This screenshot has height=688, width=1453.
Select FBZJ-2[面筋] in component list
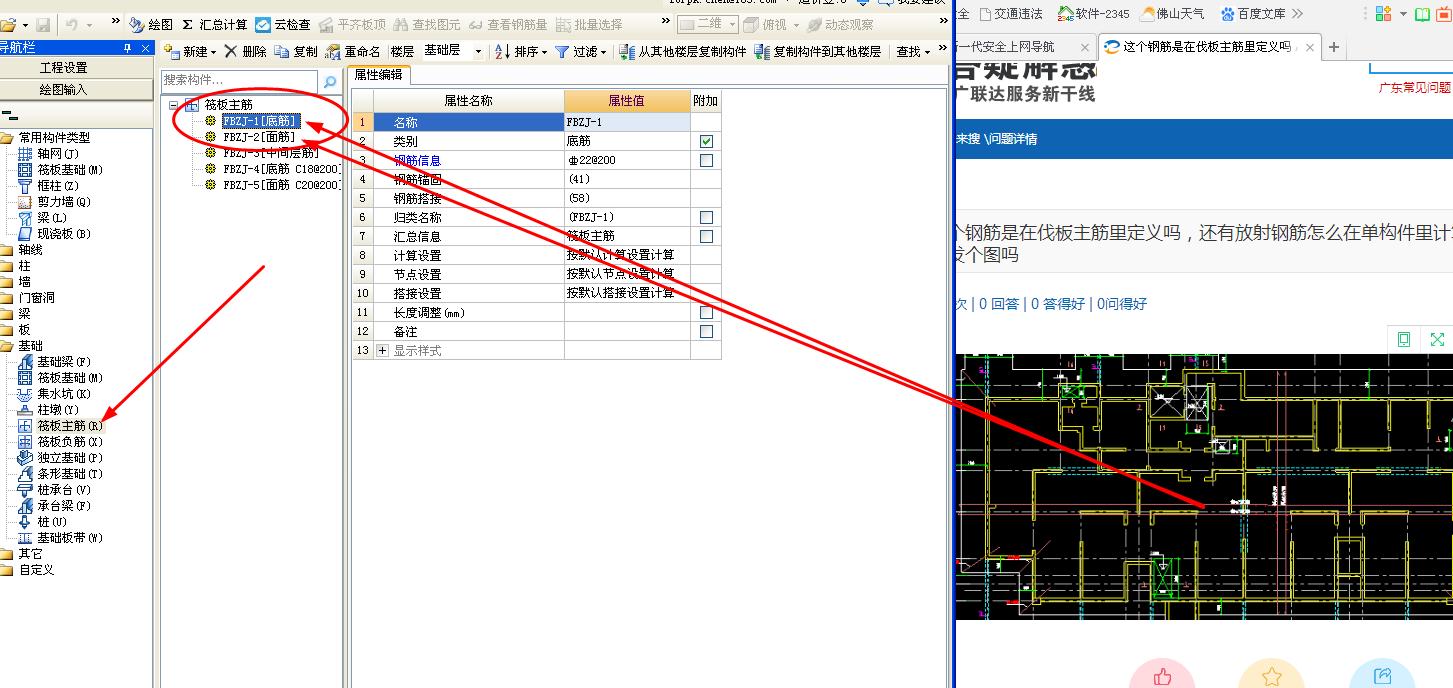(x=259, y=136)
